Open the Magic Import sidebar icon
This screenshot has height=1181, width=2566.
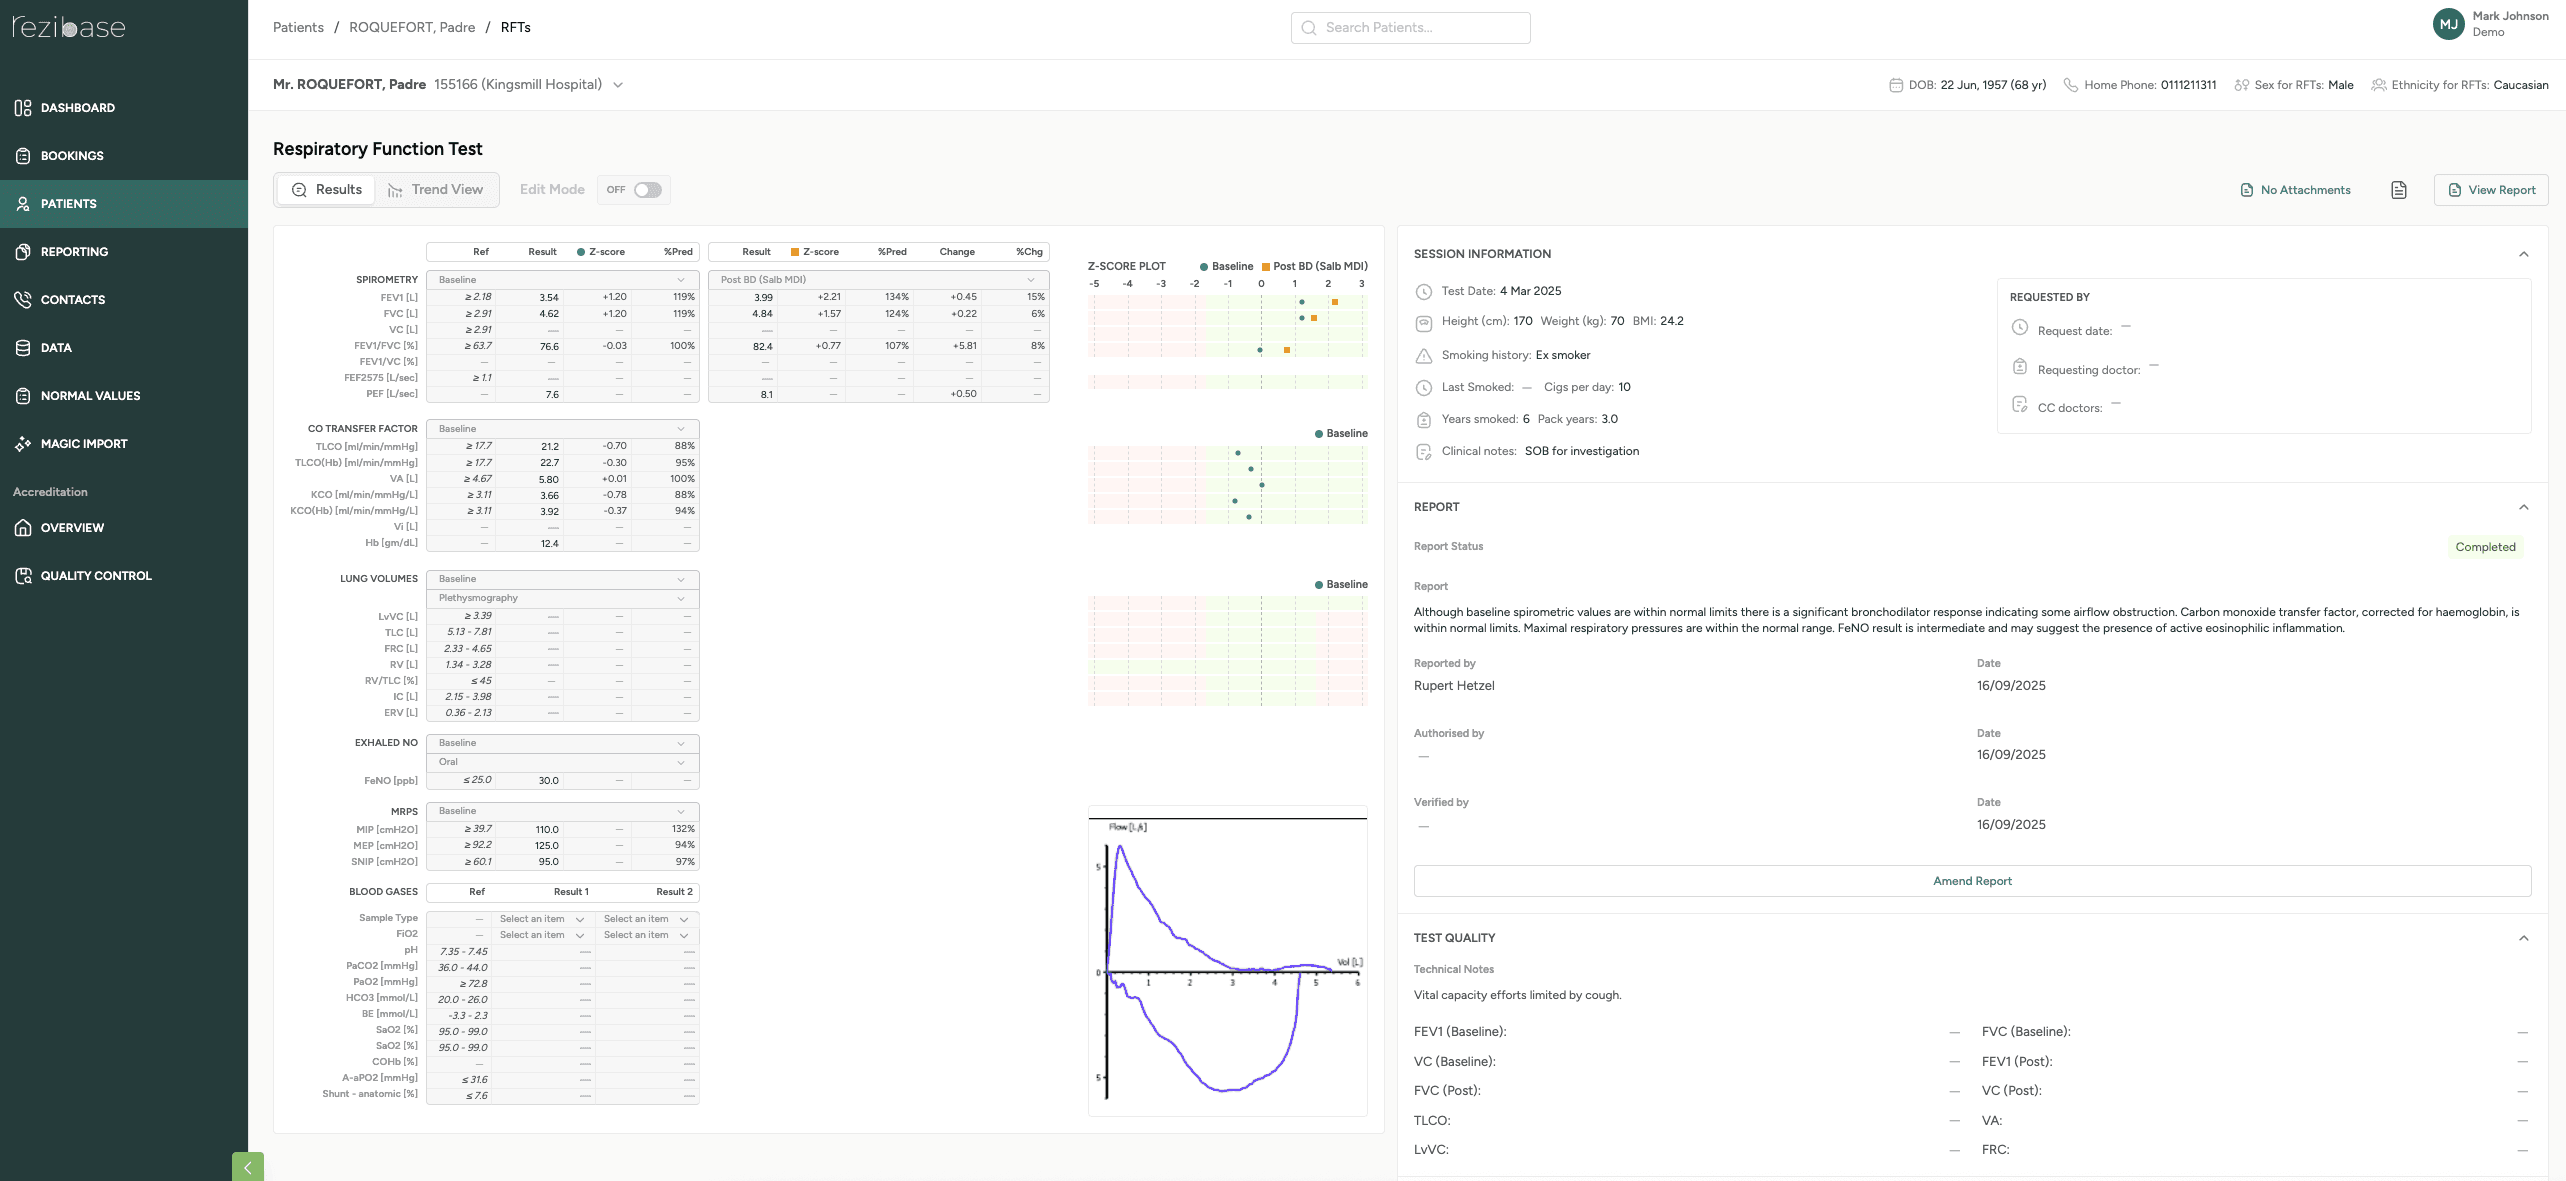click(23, 444)
